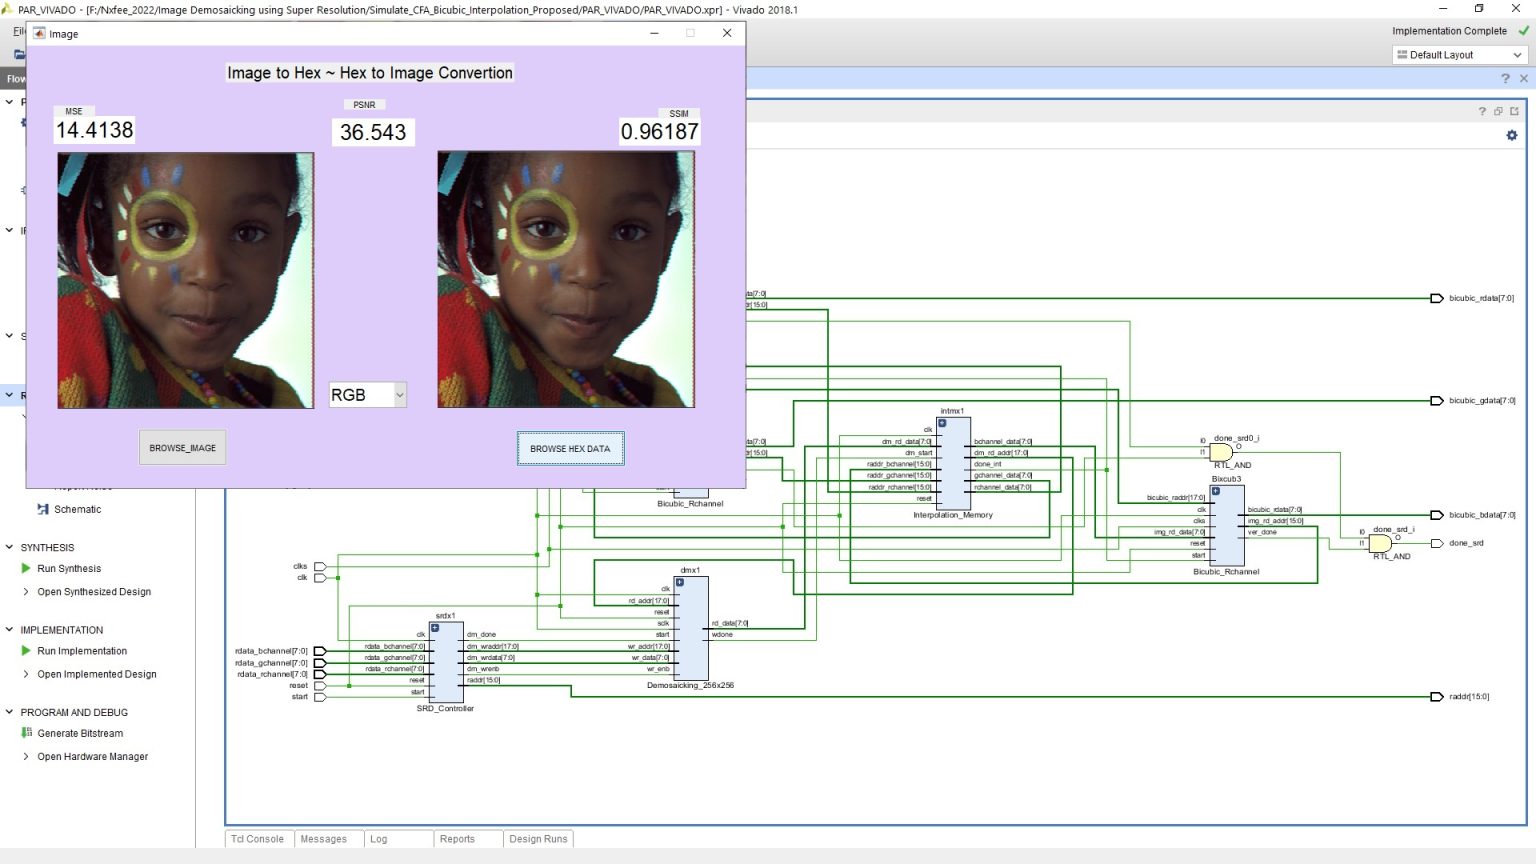Open the Default Layout dropdown
Image resolution: width=1536 pixels, height=864 pixels.
(1460, 55)
